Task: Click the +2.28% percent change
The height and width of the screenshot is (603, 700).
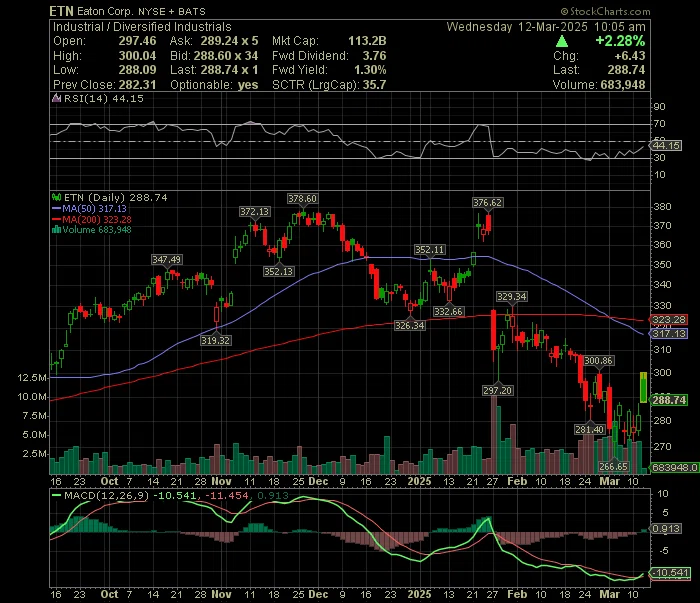Action: click(x=620, y=41)
